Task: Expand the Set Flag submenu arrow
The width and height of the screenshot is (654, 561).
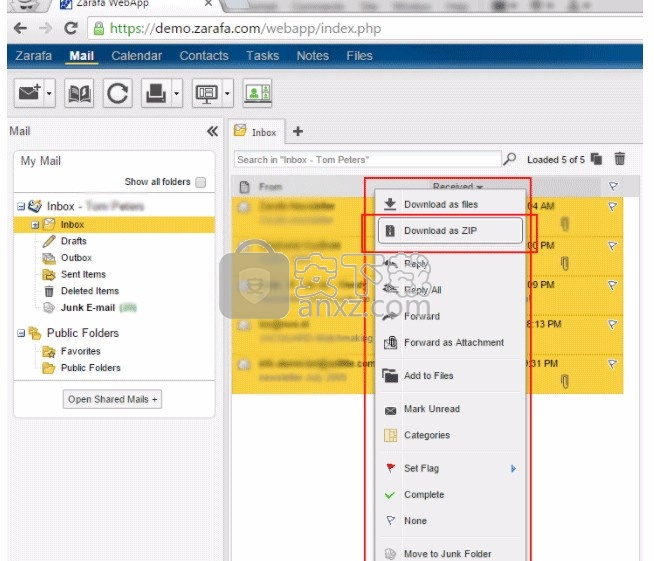Action: [514, 468]
